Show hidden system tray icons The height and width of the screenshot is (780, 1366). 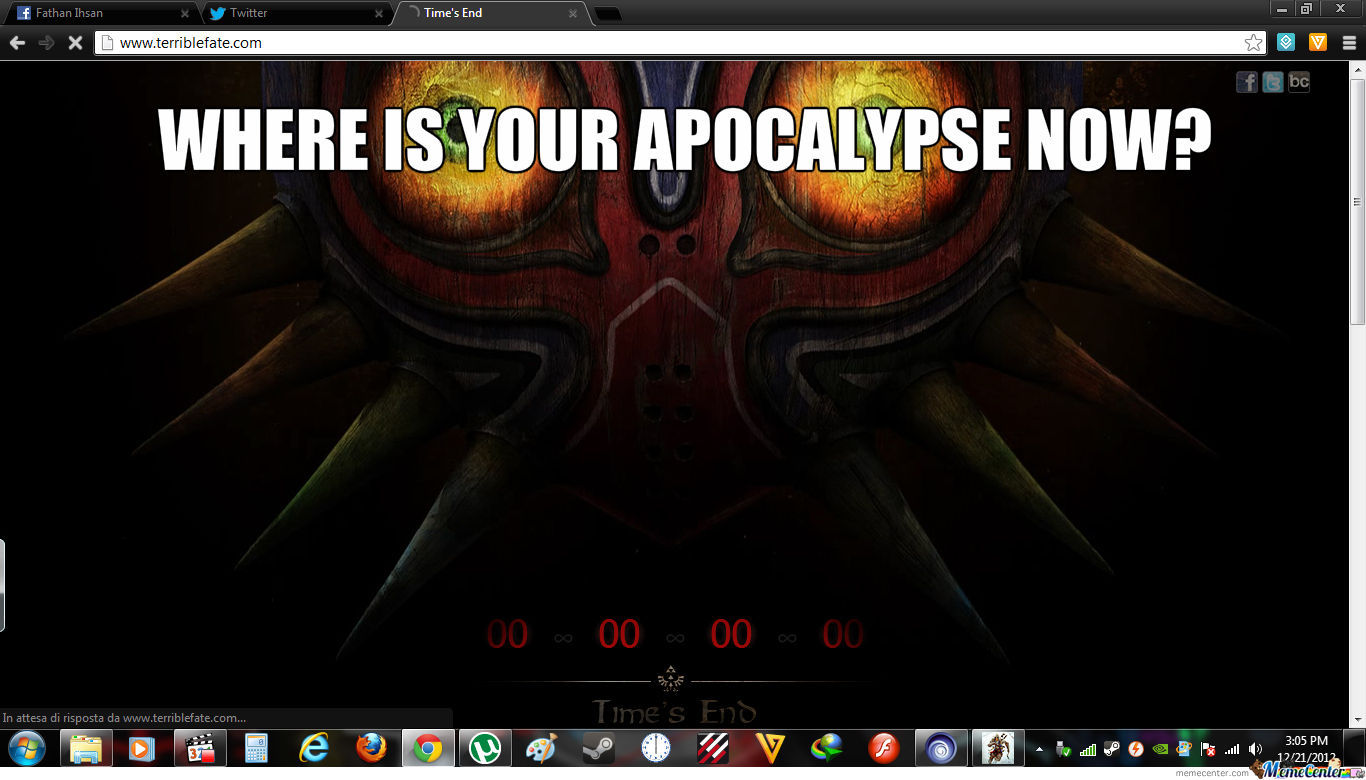[1039, 749]
